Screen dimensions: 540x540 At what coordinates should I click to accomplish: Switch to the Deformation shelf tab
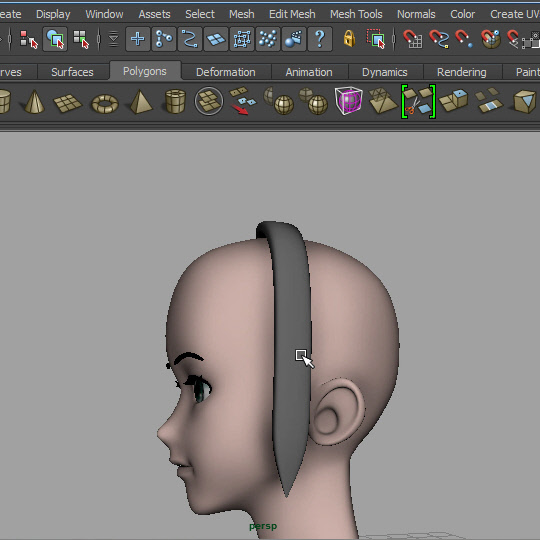pos(226,72)
